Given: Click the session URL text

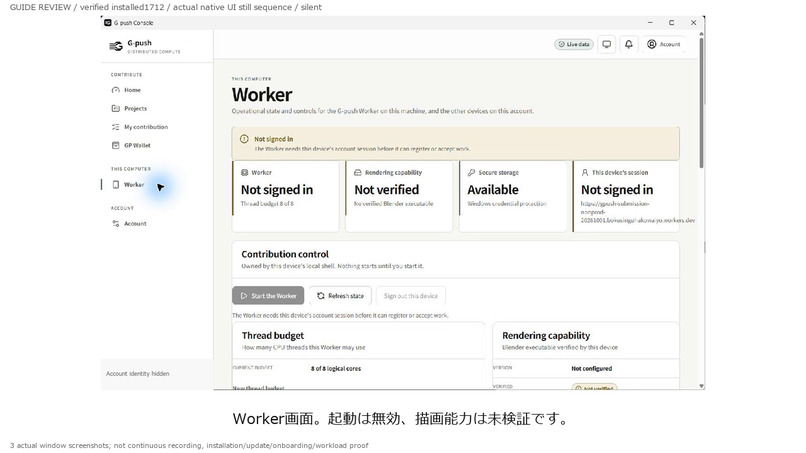Looking at the screenshot, I should click(637, 212).
